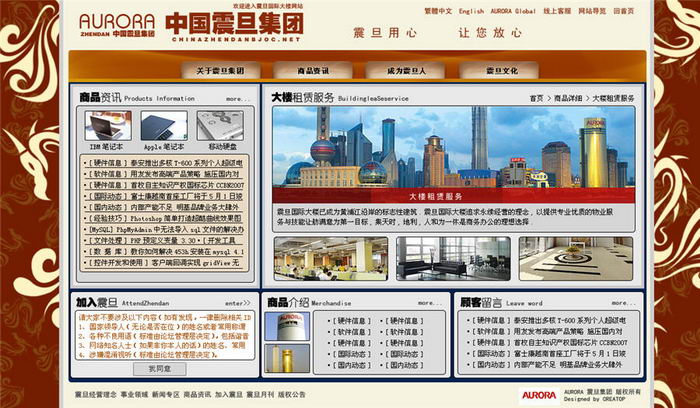Open the 震旦文化 navigation tab
Screen dimensions: 700x408
point(502,72)
